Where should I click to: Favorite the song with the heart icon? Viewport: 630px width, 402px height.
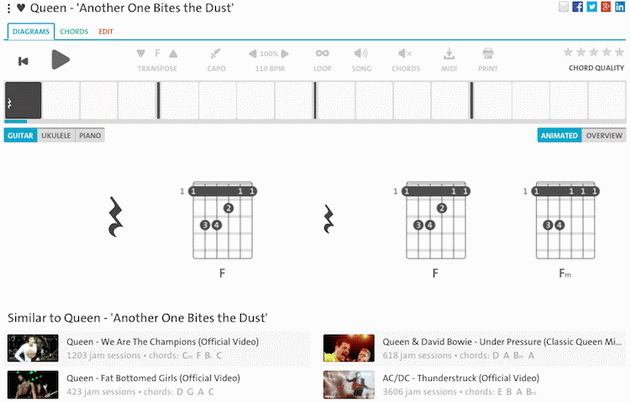click(21, 8)
